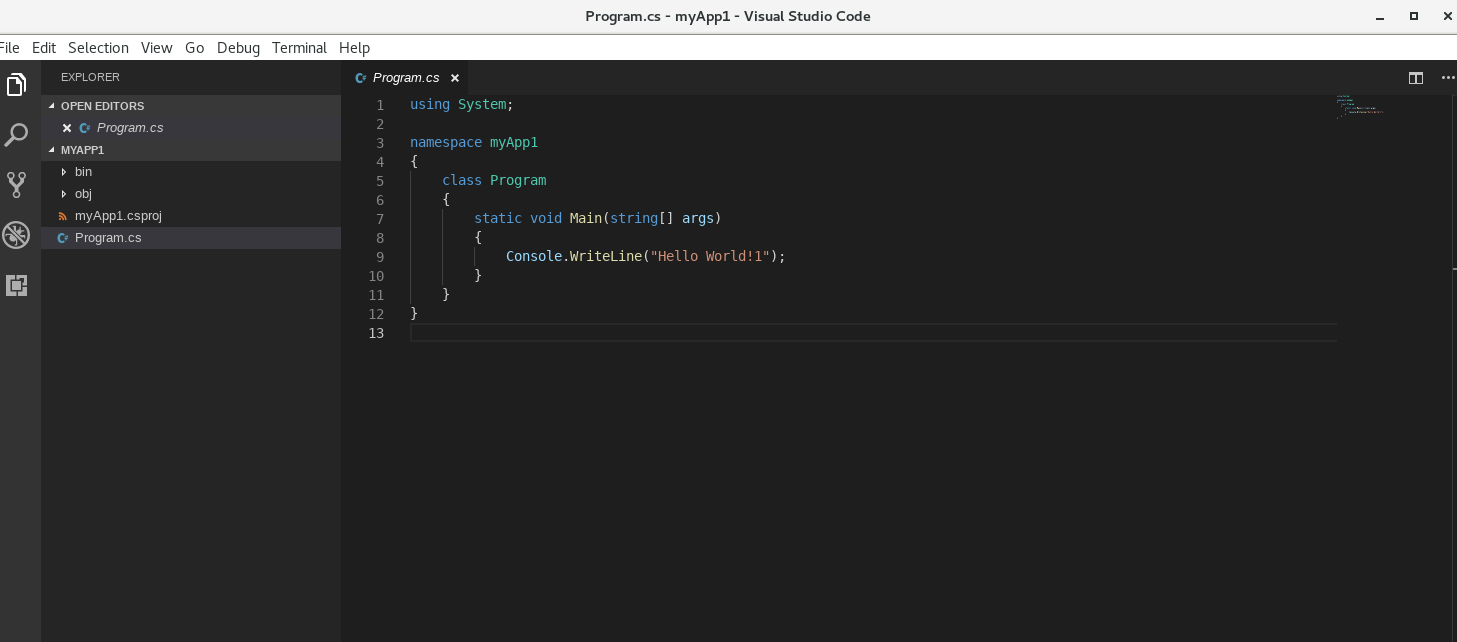The image size is (1457, 642).
Task: Click the EXPLORER panel title
Action: click(x=90, y=77)
